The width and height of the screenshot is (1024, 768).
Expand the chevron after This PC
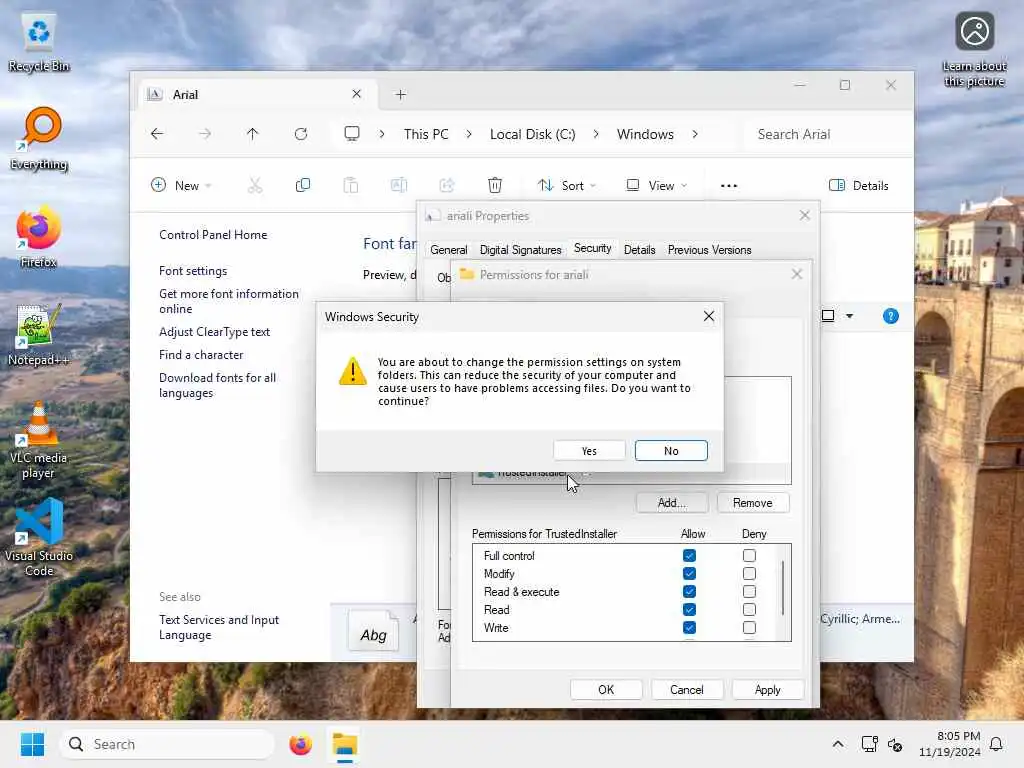pos(469,134)
